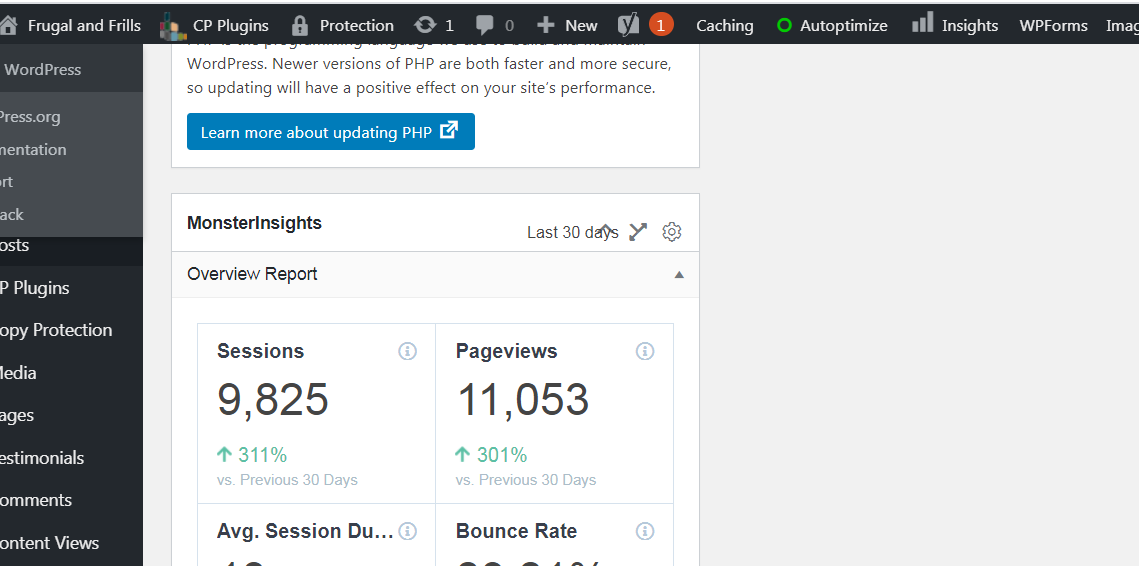Screen dimensions: 1139x566
Task: Open WPForms in the admin bar
Action: (1053, 25)
